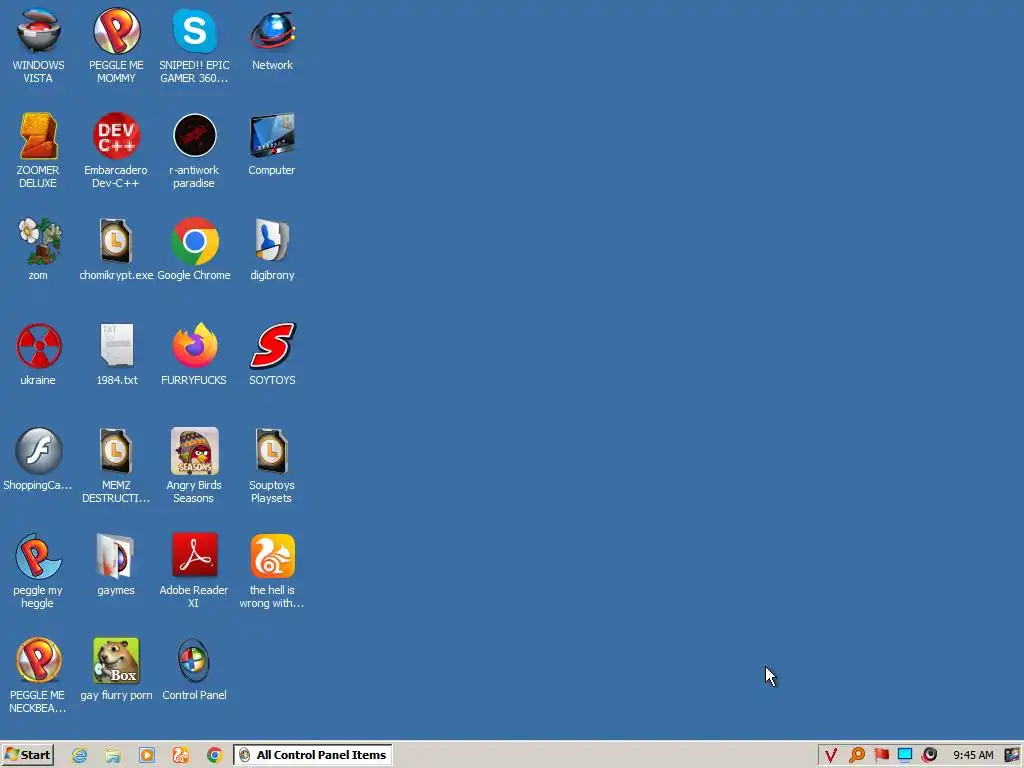Viewport: 1024px width, 768px height.
Task: Open the gaymes folder
Action: pyautogui.click(x=116, y=564)
